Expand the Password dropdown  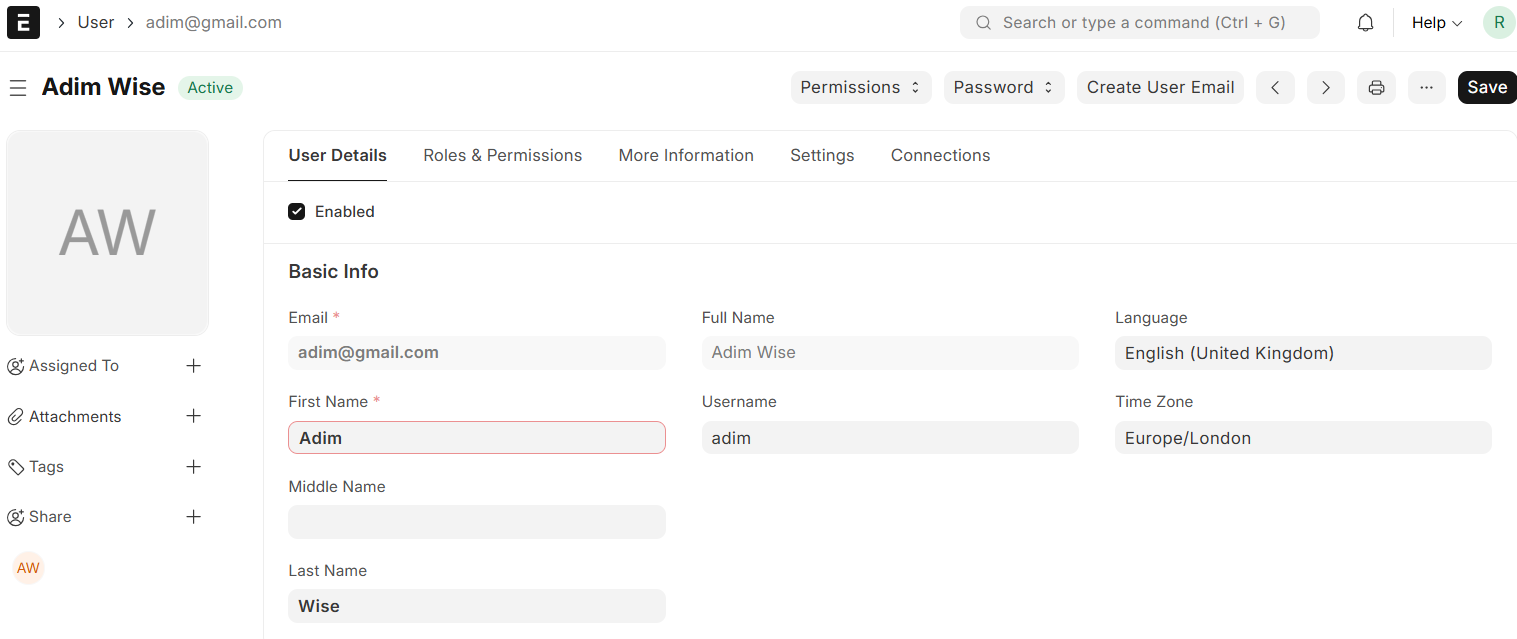click(x=1003, y=88)
